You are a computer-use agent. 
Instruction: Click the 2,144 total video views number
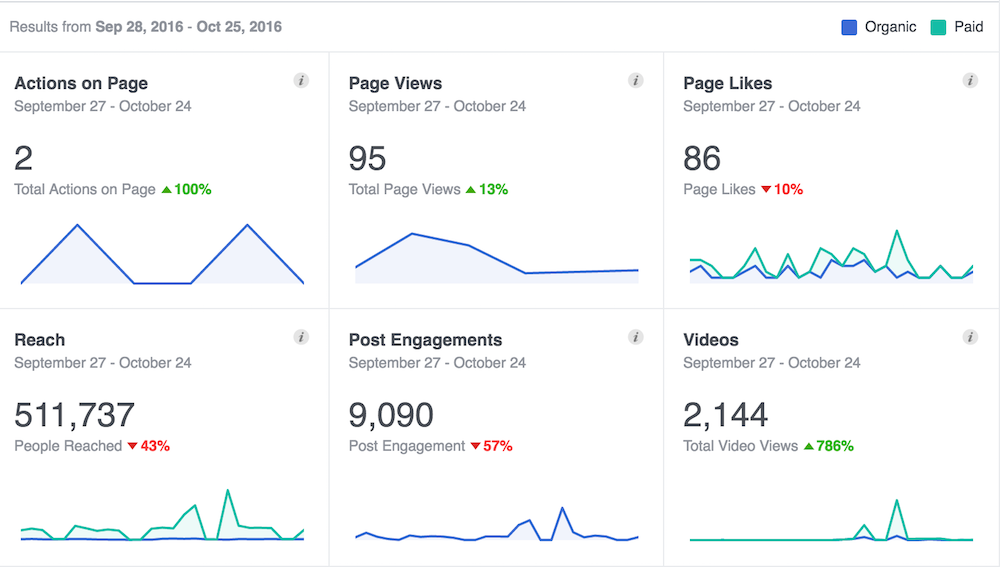point(726,414)
